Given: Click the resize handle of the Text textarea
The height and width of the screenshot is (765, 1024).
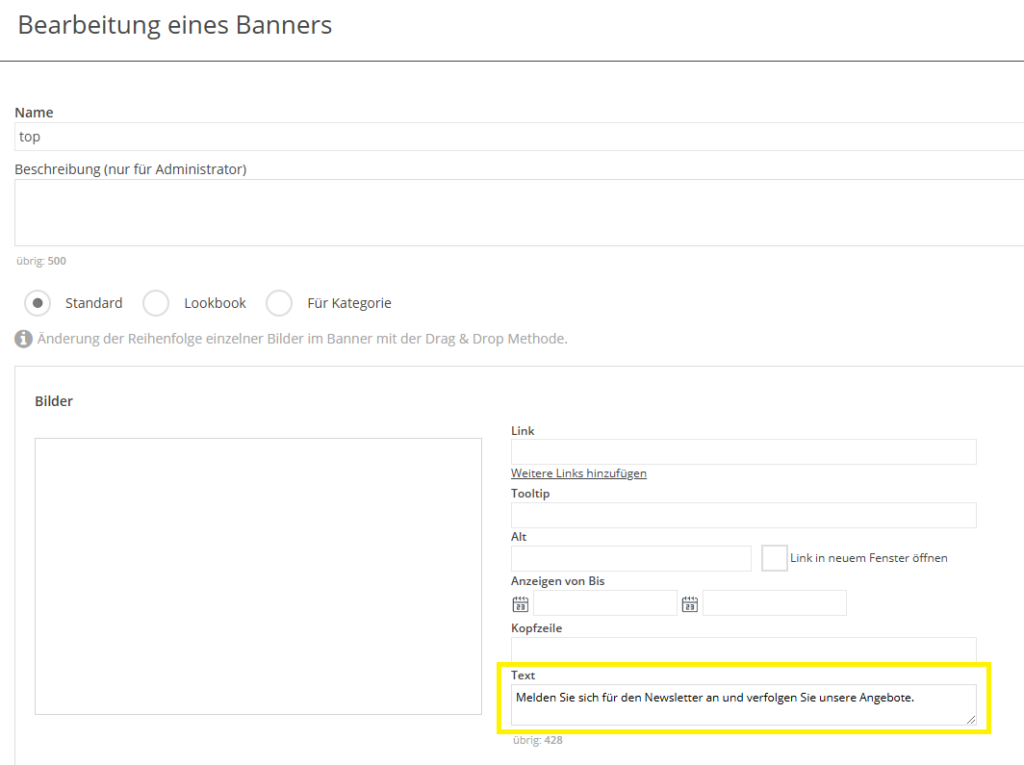Looking at the screenshot, I should (x=971, y=719).
